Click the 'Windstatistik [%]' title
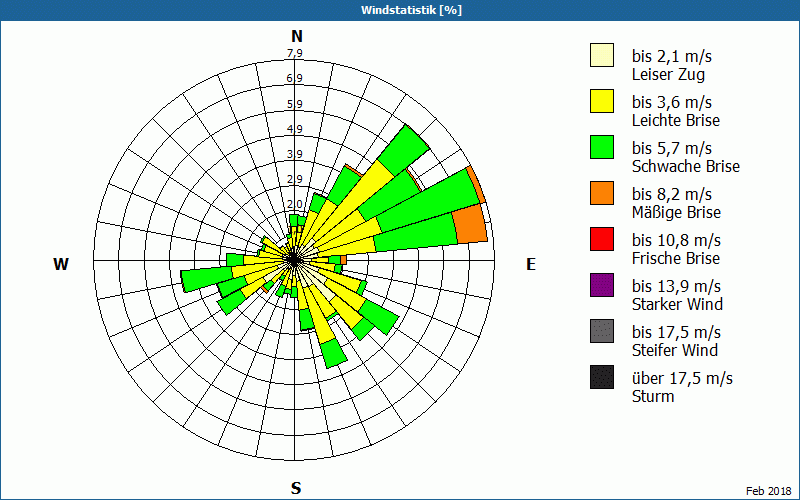Image resolution: width=800 pixels, height=500 pixels. tap(411, 10)
